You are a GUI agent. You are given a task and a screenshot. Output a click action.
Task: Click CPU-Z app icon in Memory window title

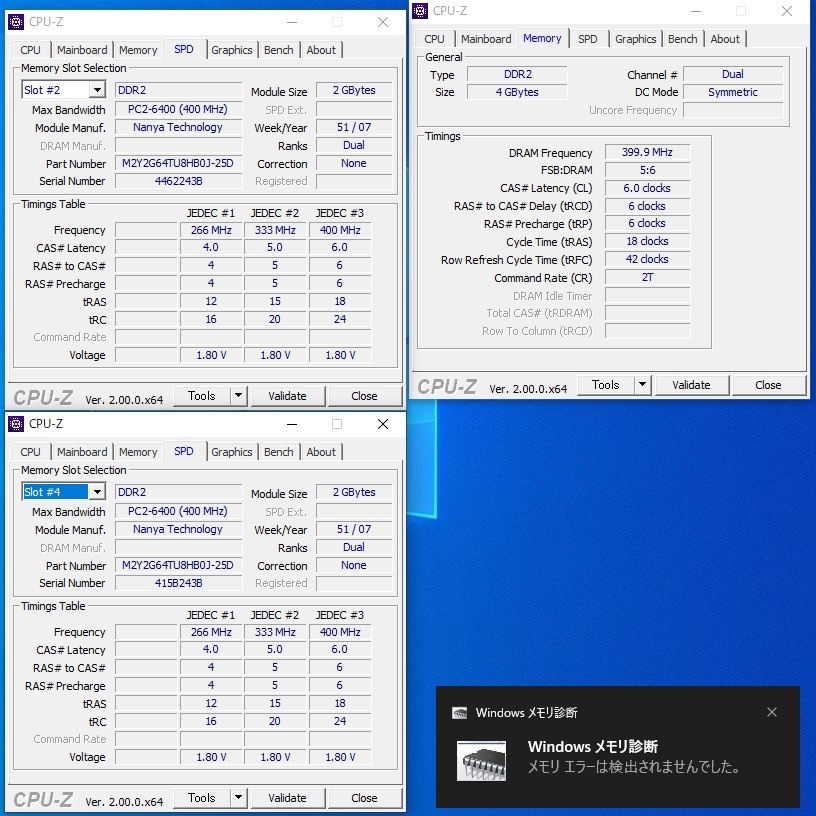coord(420,11)
